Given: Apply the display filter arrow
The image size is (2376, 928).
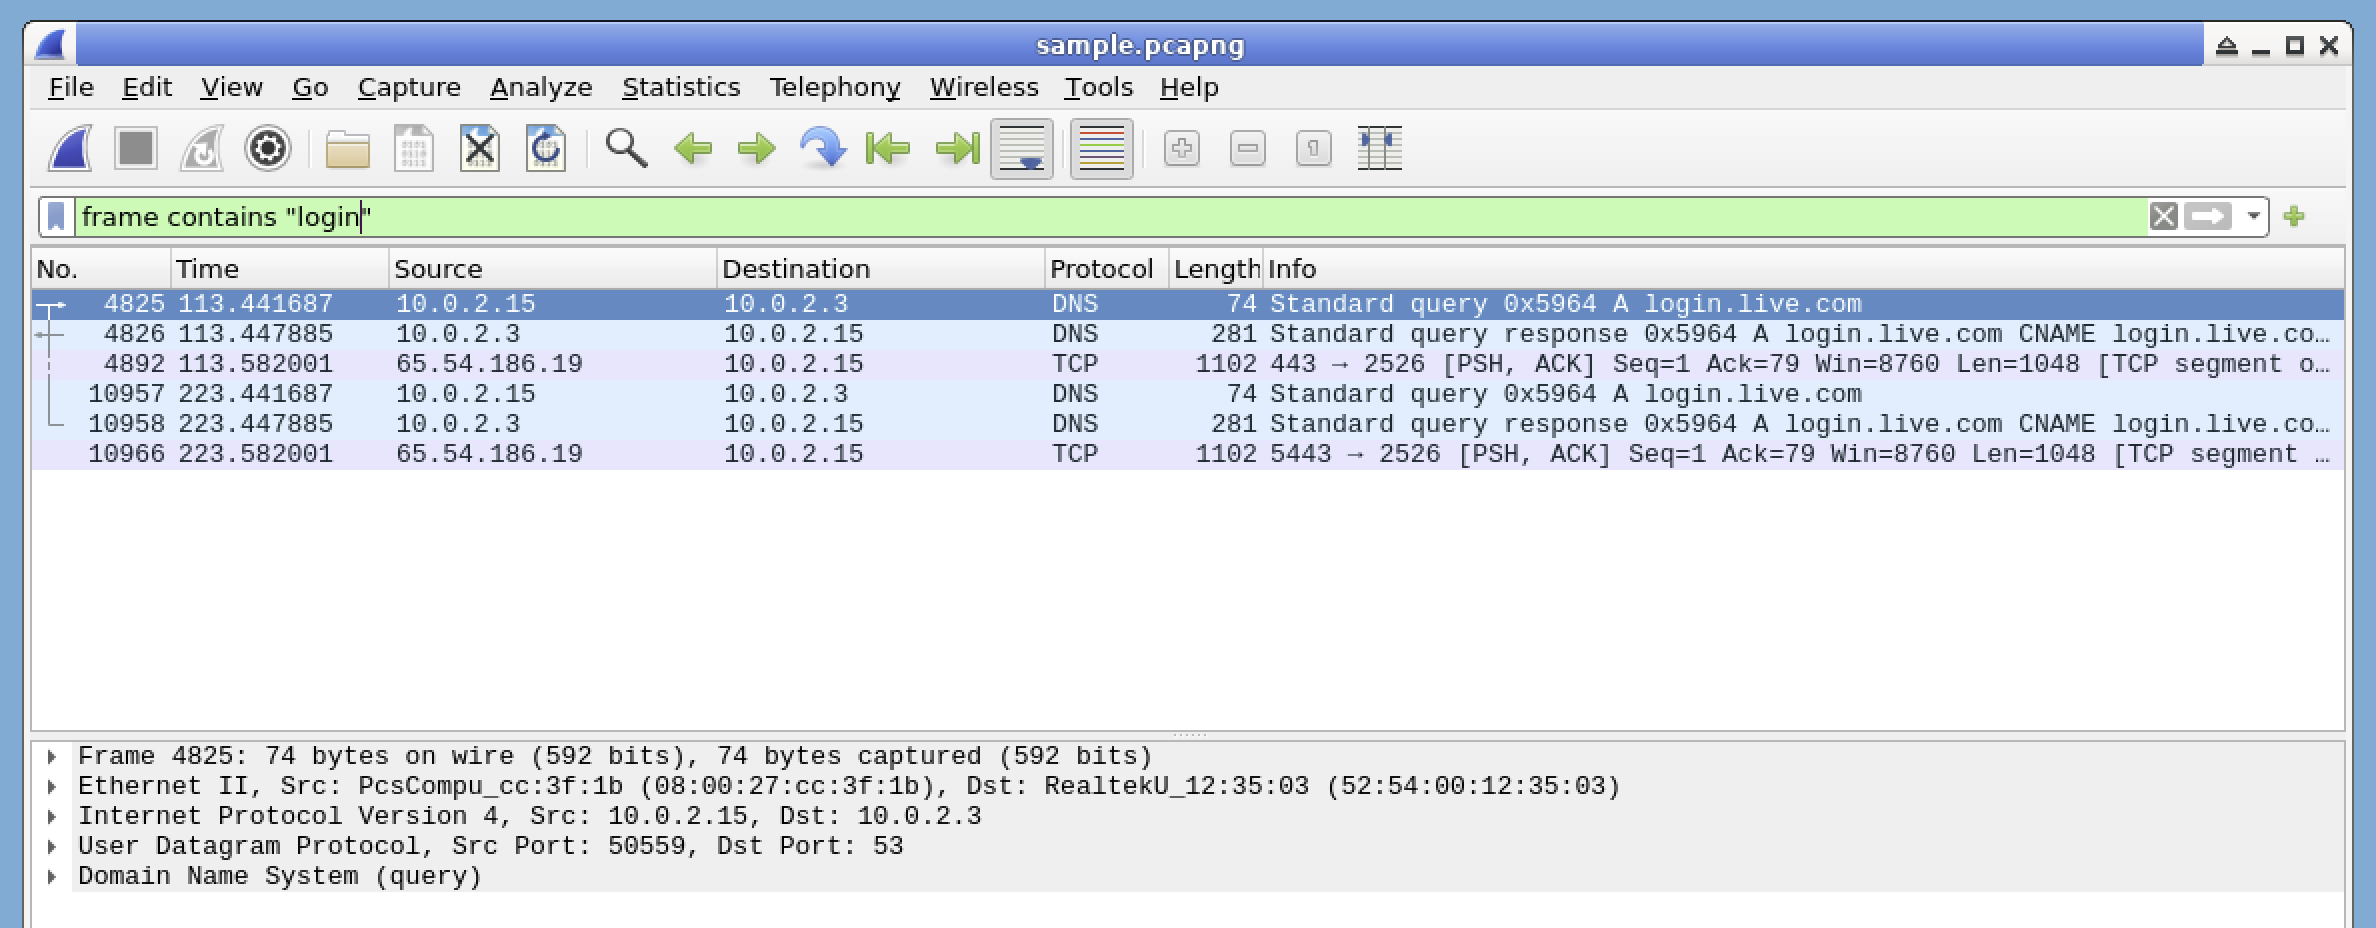Looking at the screenshot, I should pos(2208,216).
